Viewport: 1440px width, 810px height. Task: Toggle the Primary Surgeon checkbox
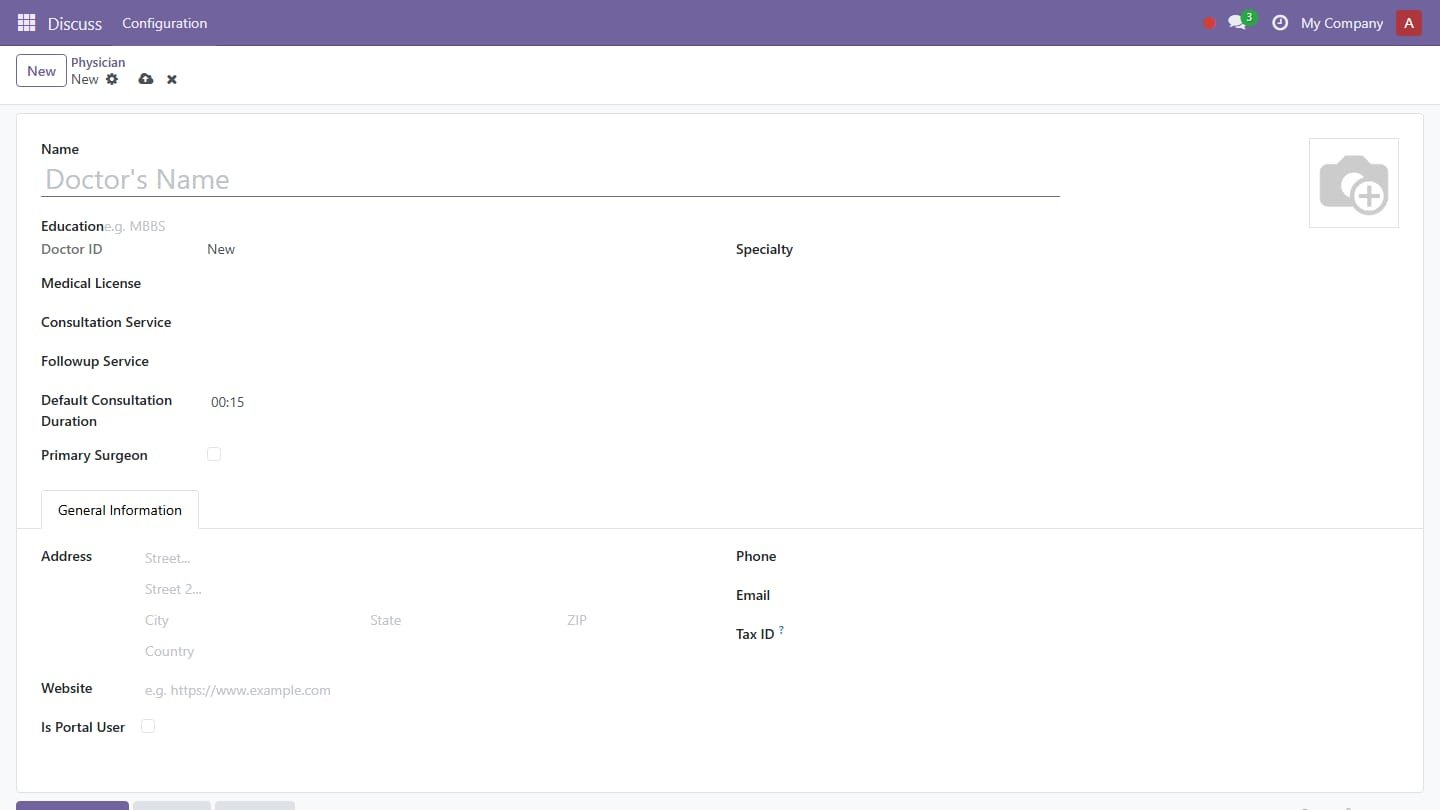(x=214, y=454)
